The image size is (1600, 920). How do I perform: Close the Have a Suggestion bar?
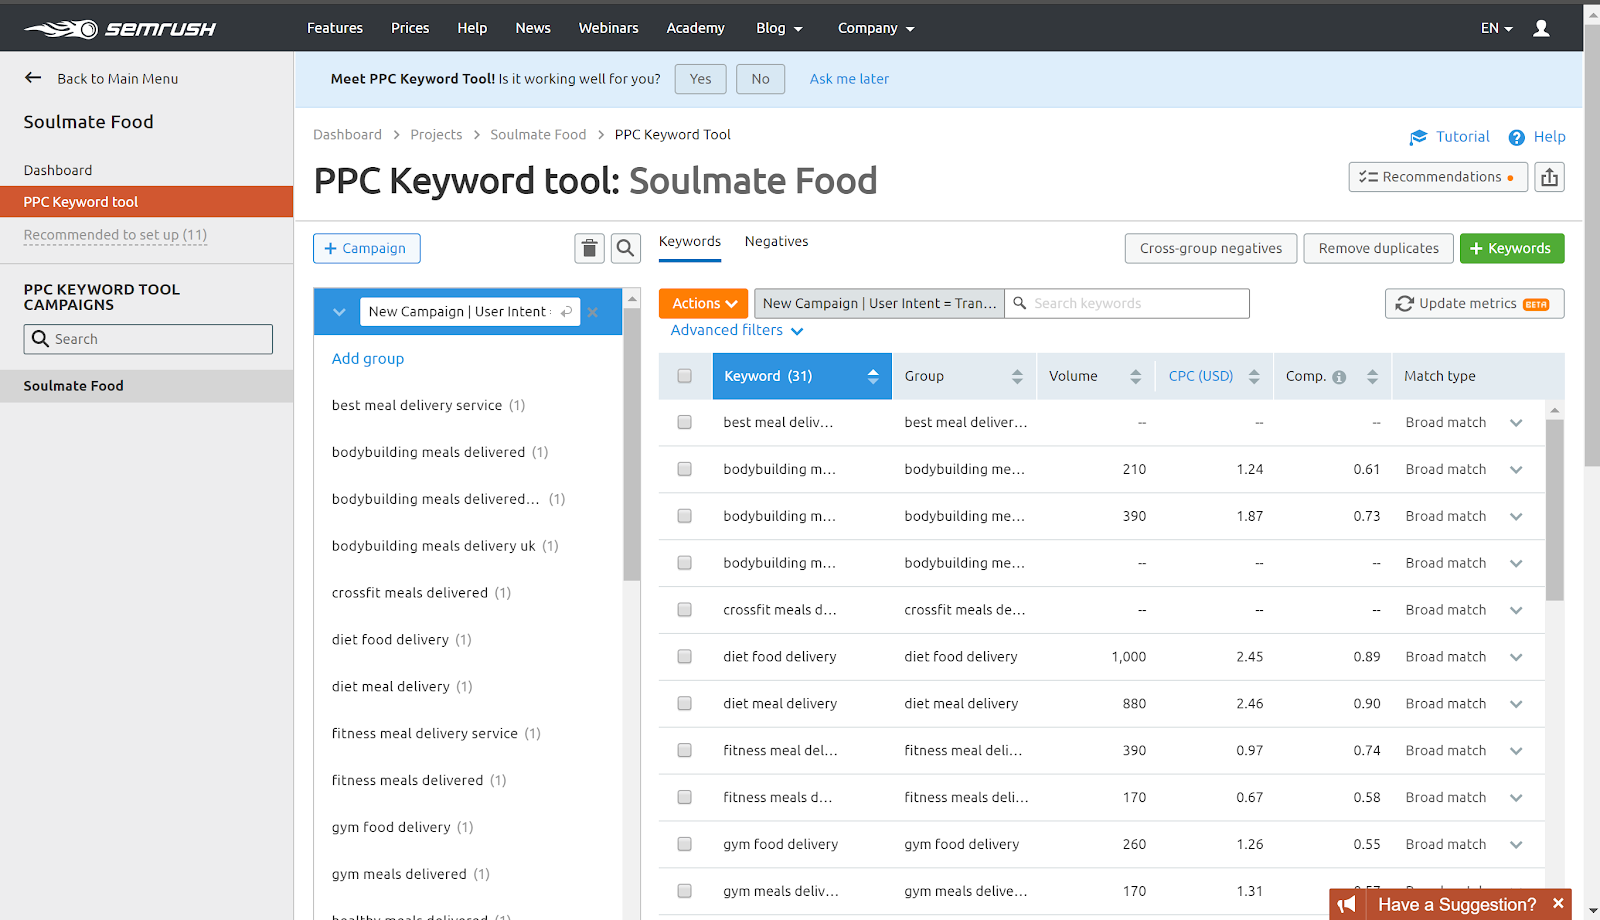coord(1557,903)
